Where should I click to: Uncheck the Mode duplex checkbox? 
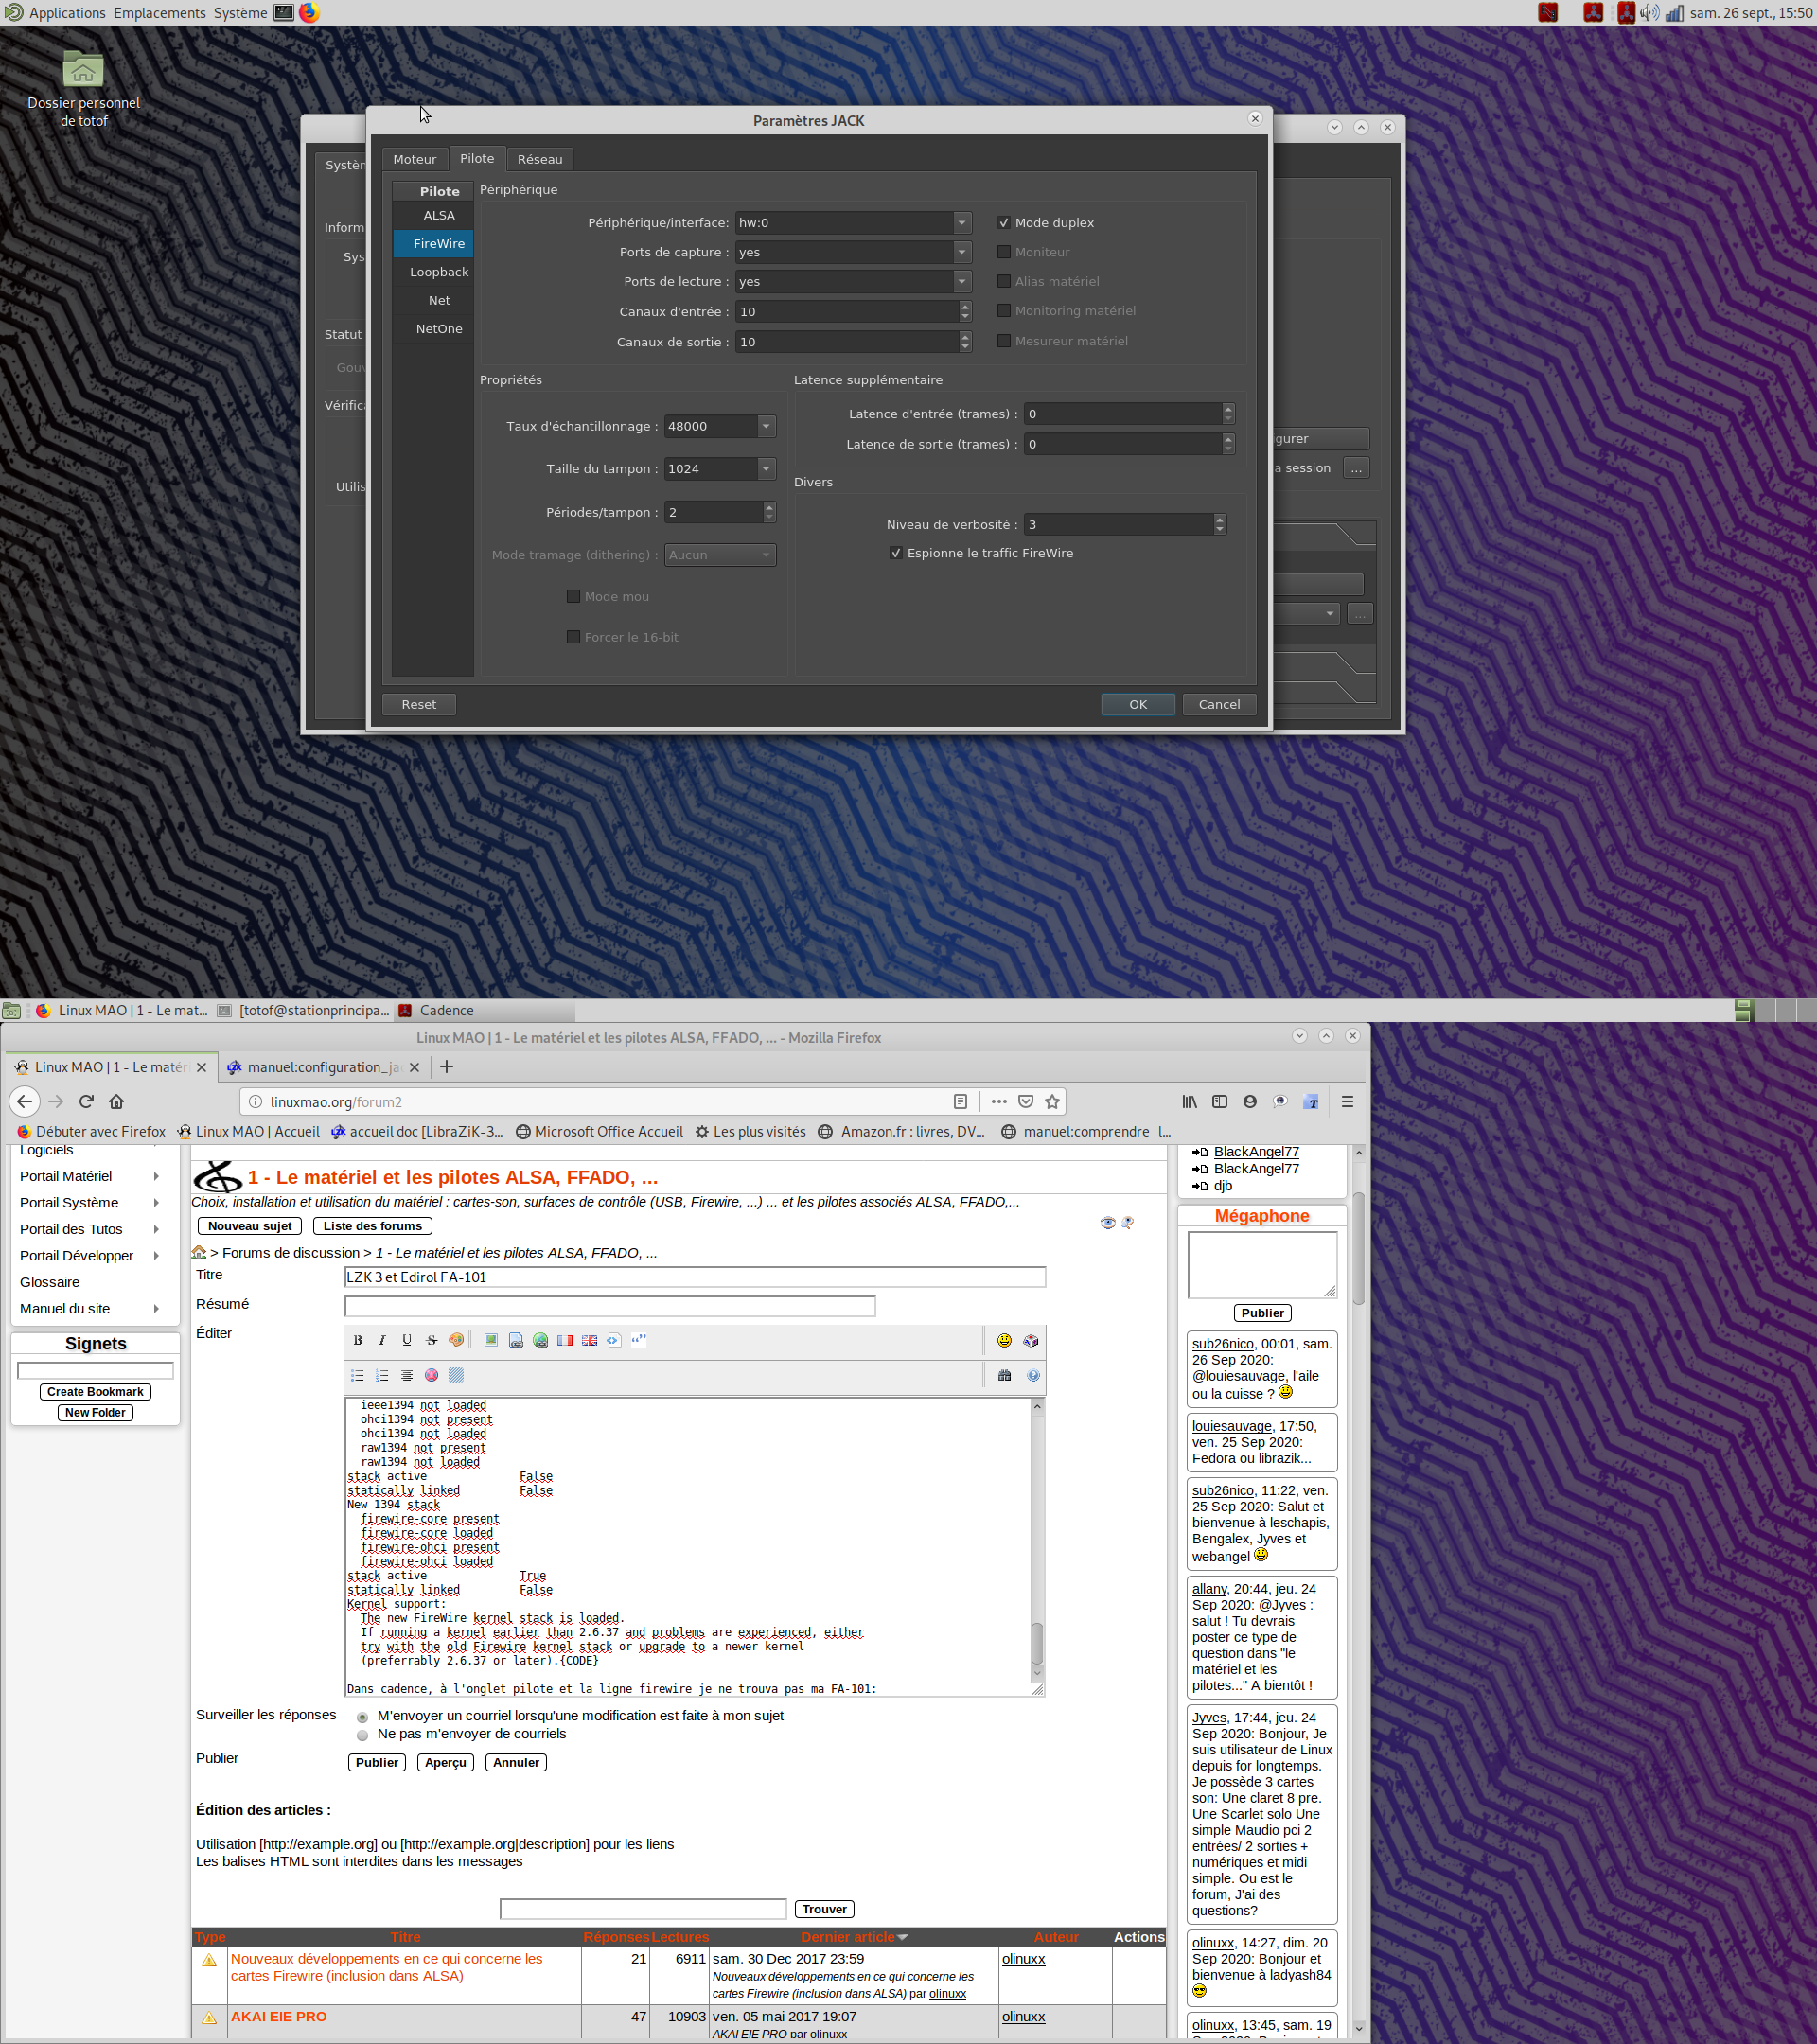(x=1004, y=223)
